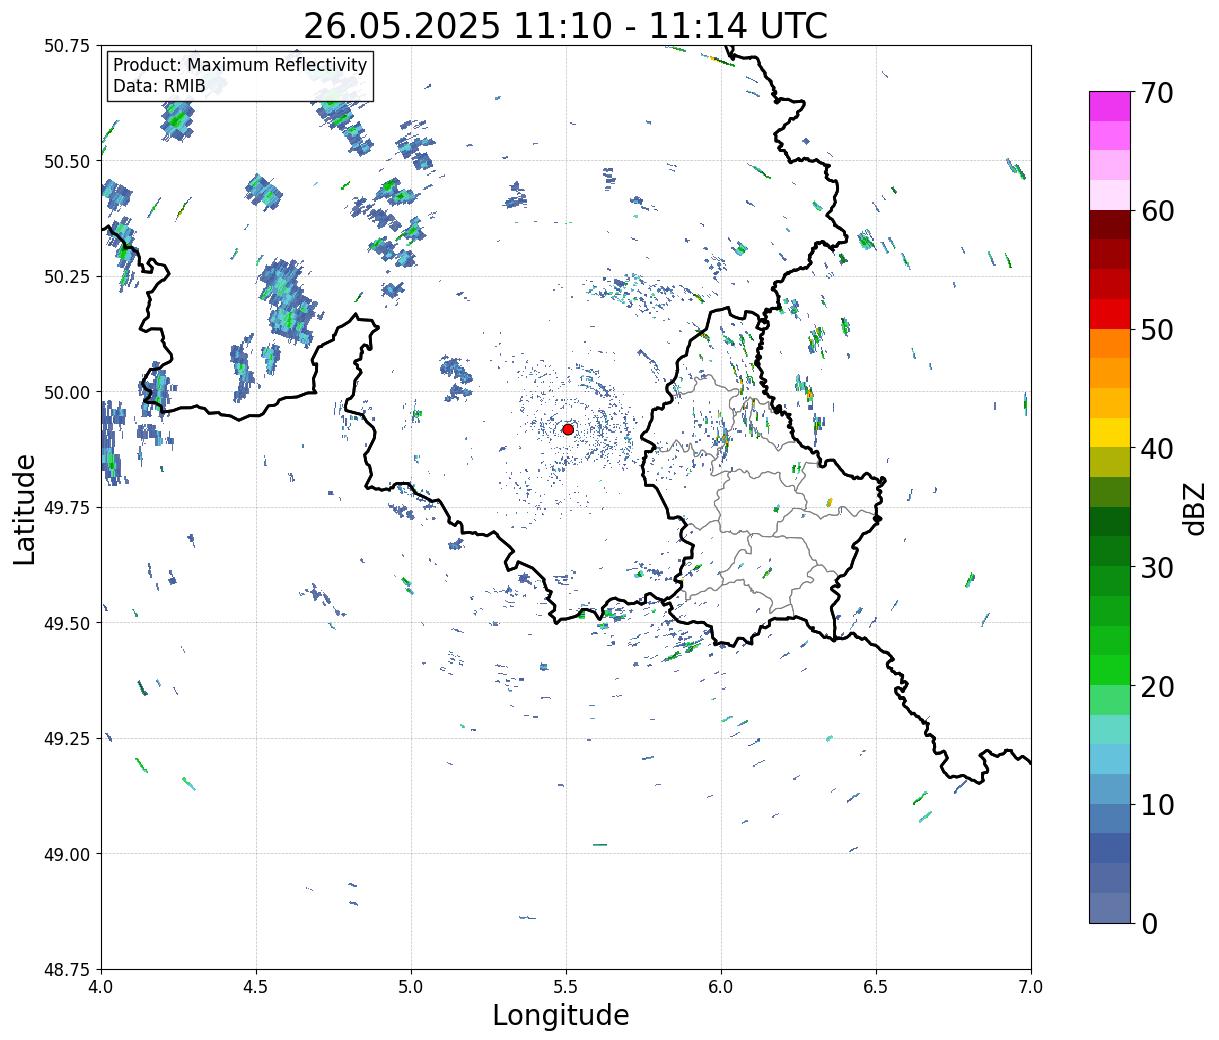Click latitude tick label 49.75

click(x=67, y=508)
